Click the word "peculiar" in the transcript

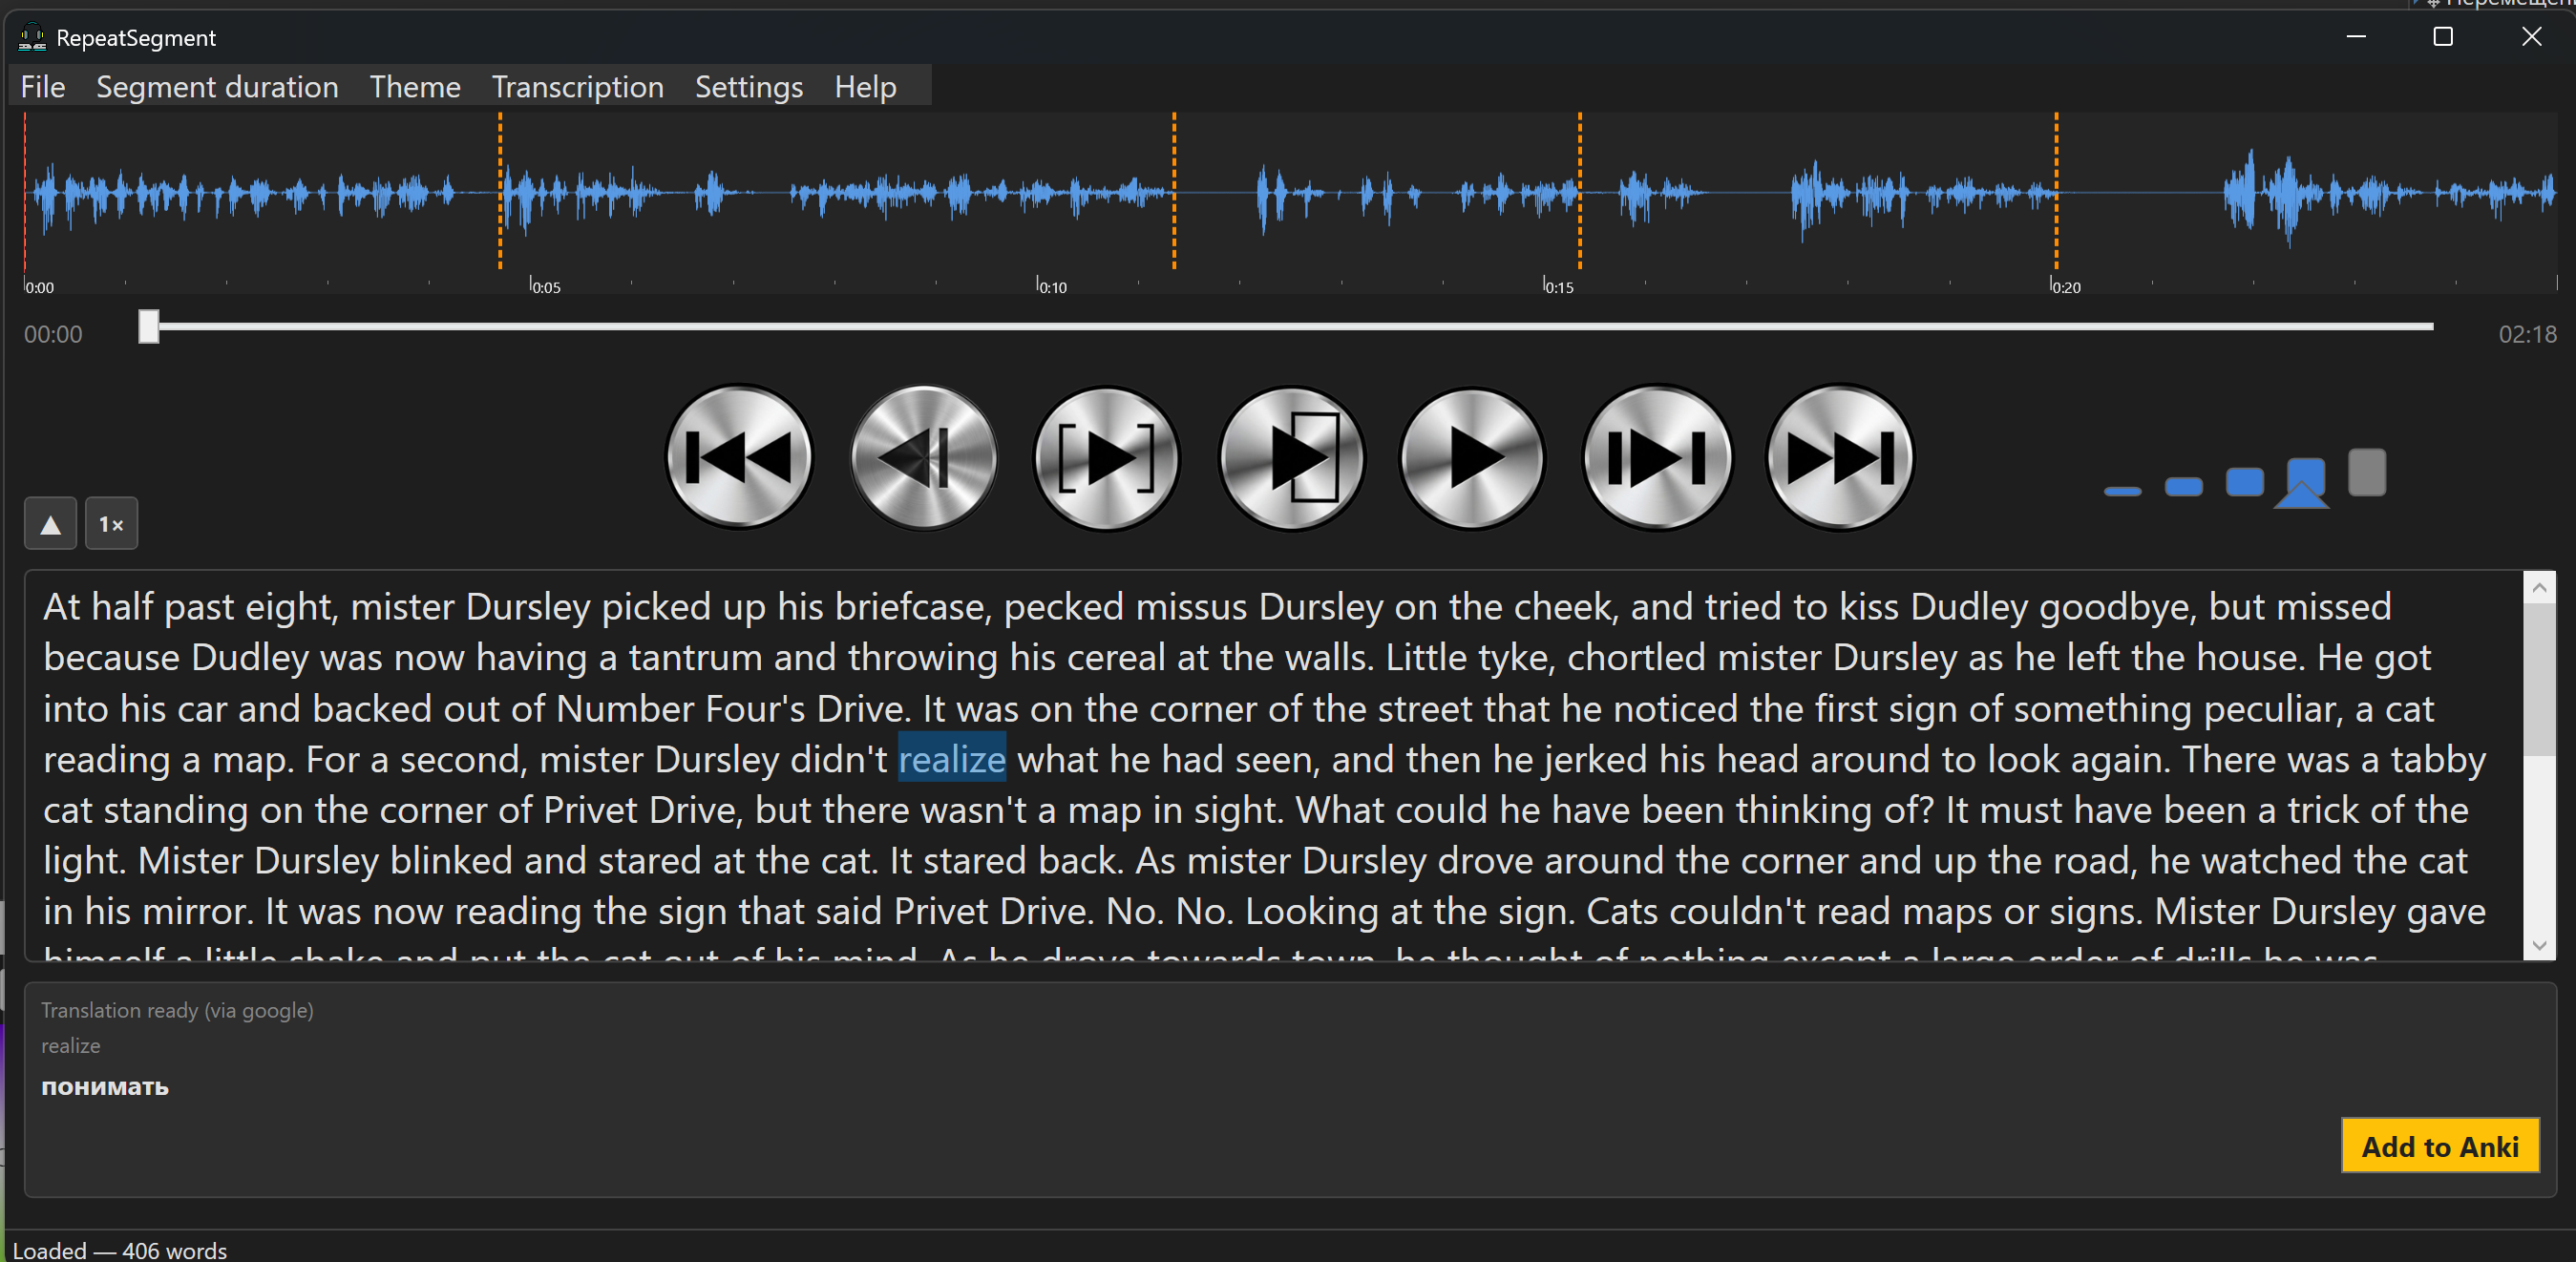2272,709
